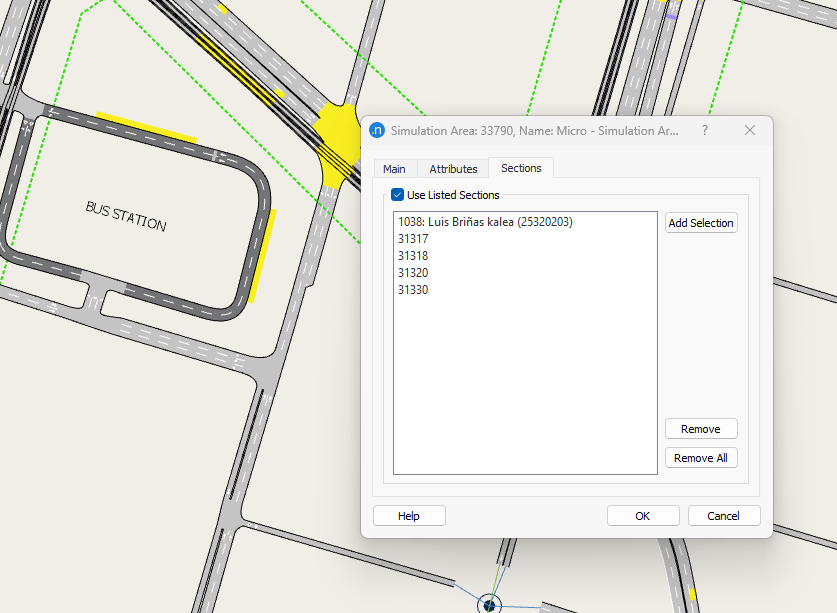This screenshot has width=837, height=613.
Task: Confirm changes with the OK button
Action: pos(643,515)
